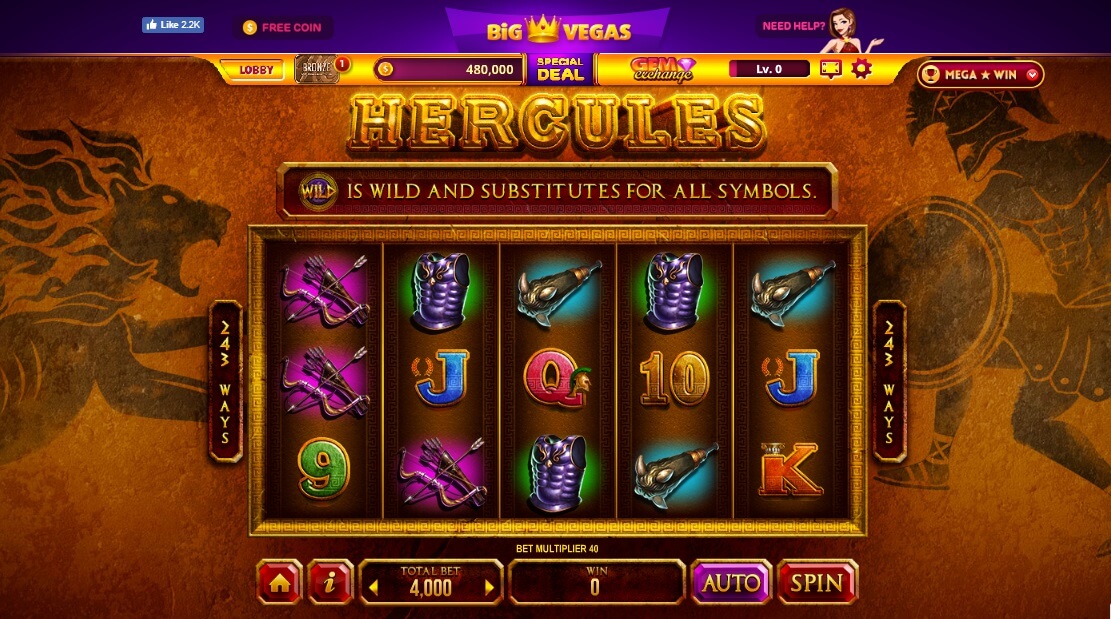Viewport: 1111px width, 619px height.
Task: Click the Lv. 0 progress bar
Action: [x=769, y=69]
